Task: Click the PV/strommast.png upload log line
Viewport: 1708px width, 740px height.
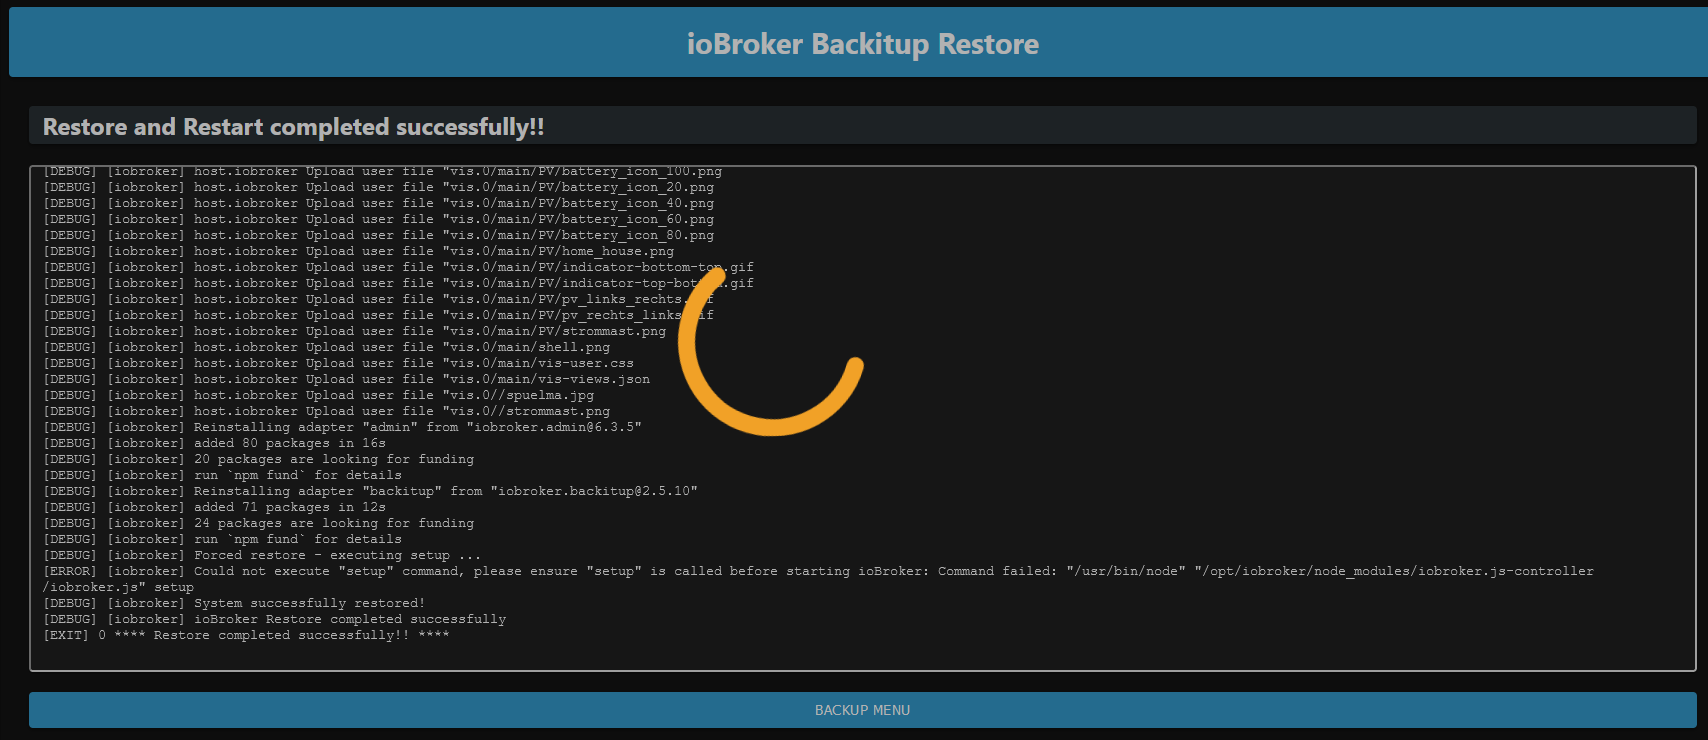Action: (354, 331)
